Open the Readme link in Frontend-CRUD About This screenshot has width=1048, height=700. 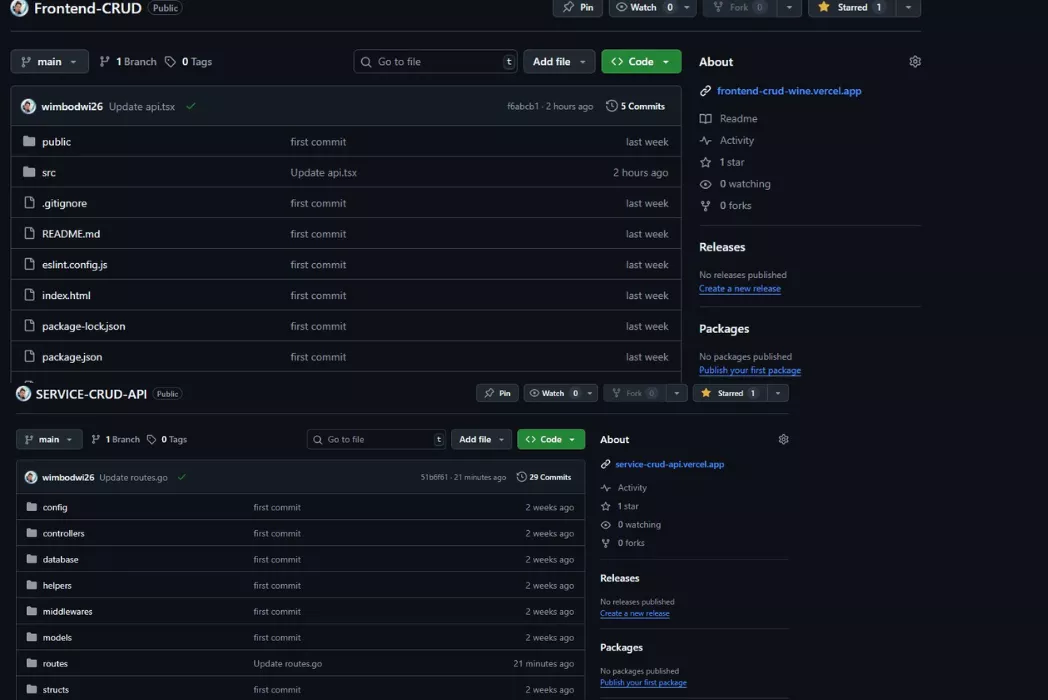(738, 118)
